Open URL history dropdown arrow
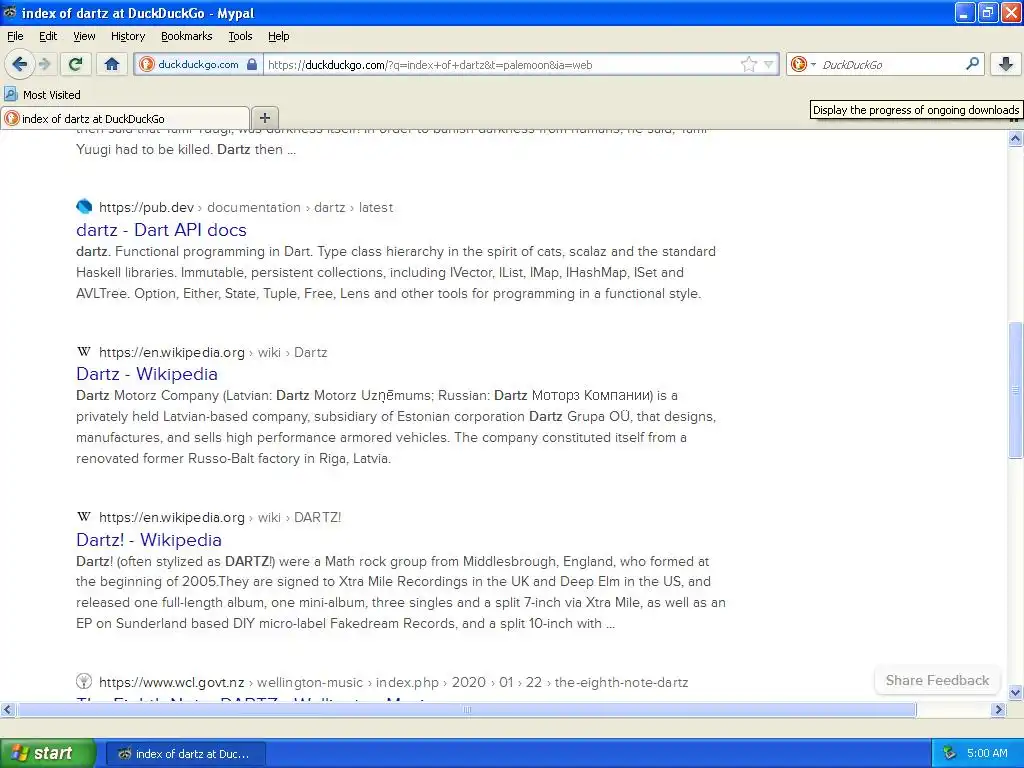Image resolution: width=1024 pixels, height=768 pixels. [769, 64]
